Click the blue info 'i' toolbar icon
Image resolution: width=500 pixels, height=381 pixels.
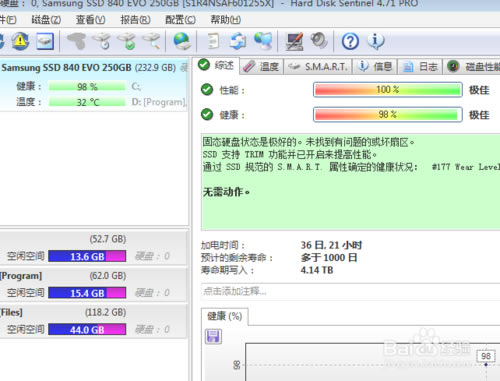[376, 41]
